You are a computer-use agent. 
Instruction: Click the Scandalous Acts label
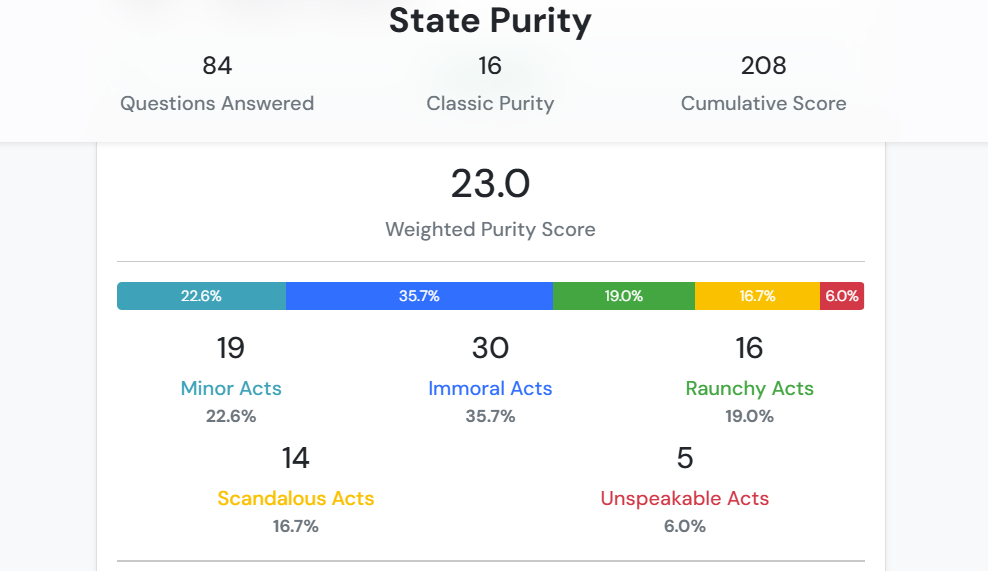[x=296, y=498]
